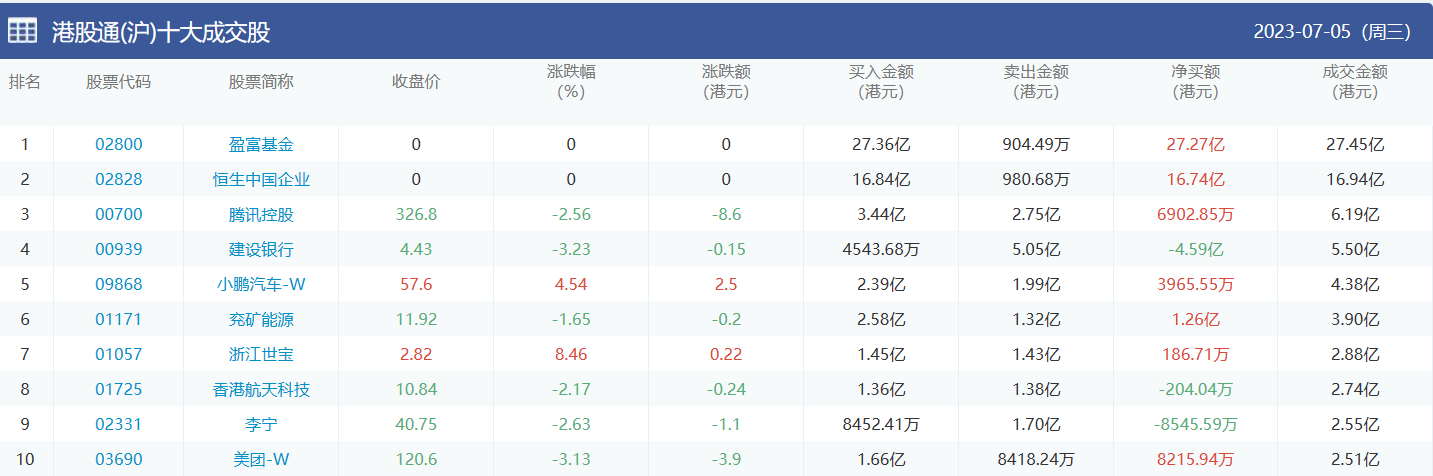The image size is (1433, 476).
Task: Click the 净买额 column header
Action: 1195,81
